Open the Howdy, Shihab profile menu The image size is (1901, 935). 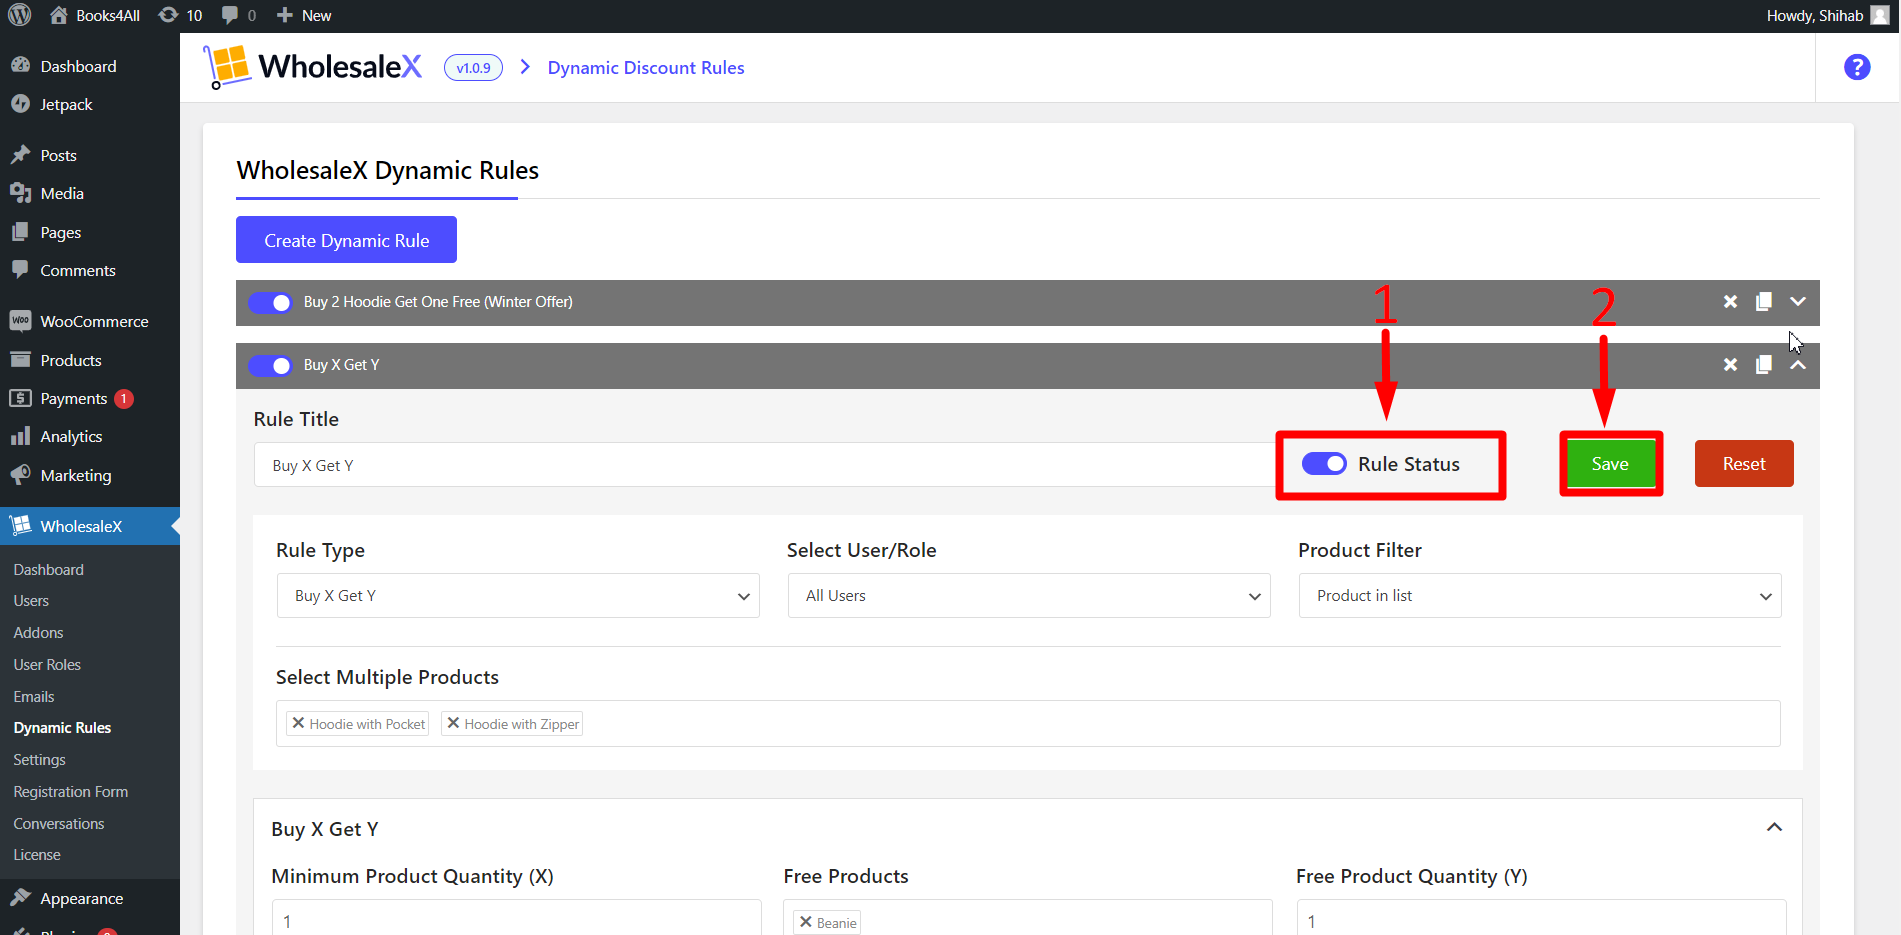[x=1827, y=15]
